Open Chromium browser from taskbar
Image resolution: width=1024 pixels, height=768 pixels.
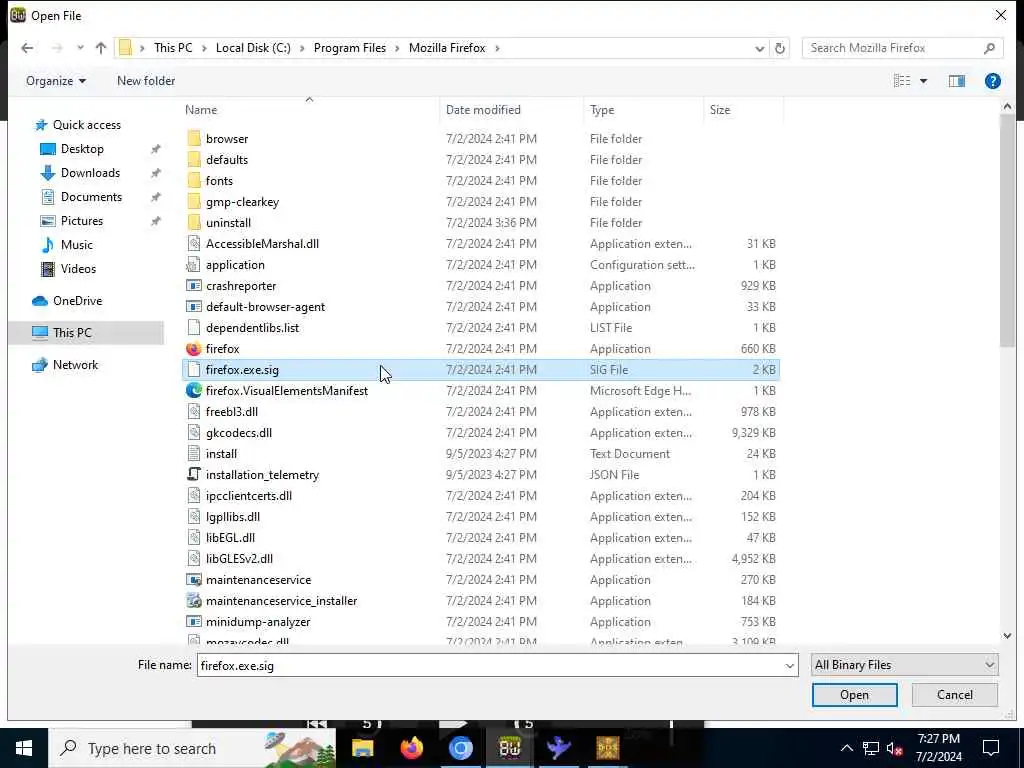coord(460,748)
